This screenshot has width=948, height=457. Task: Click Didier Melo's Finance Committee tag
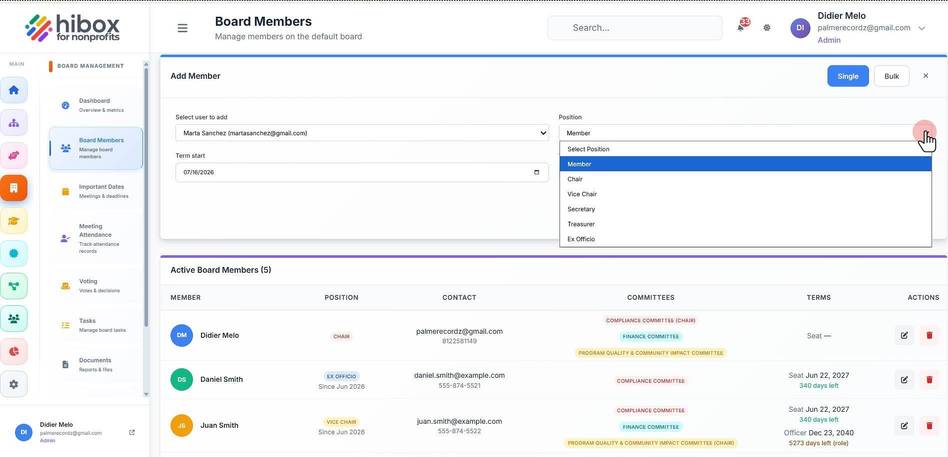(651, 336)
